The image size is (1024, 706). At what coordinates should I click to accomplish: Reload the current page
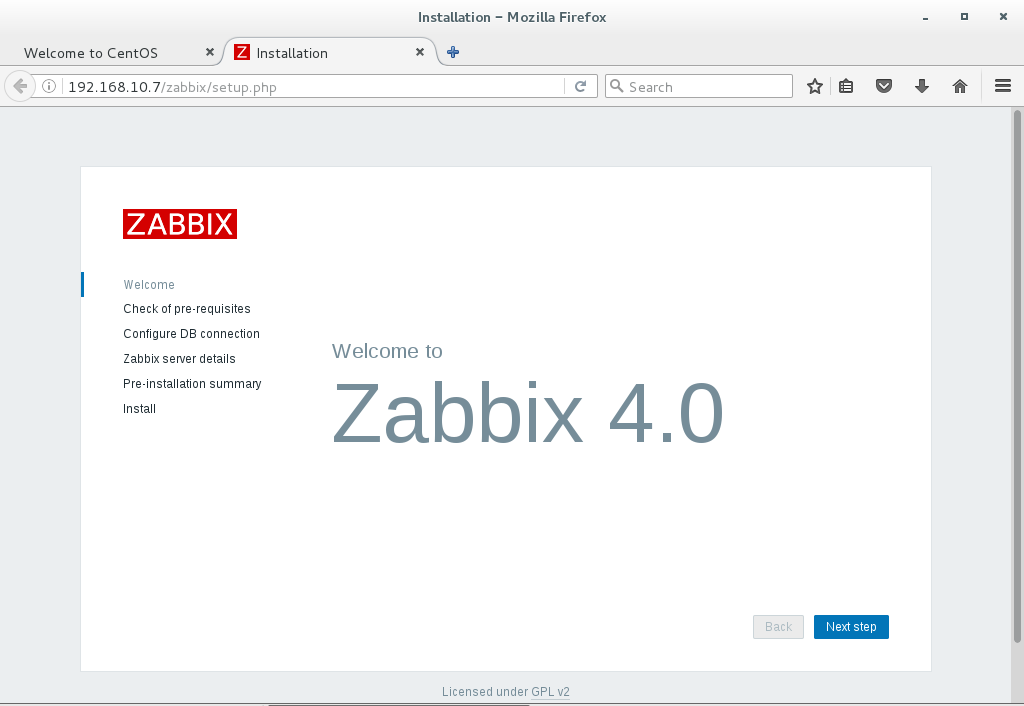coord(581,86)
